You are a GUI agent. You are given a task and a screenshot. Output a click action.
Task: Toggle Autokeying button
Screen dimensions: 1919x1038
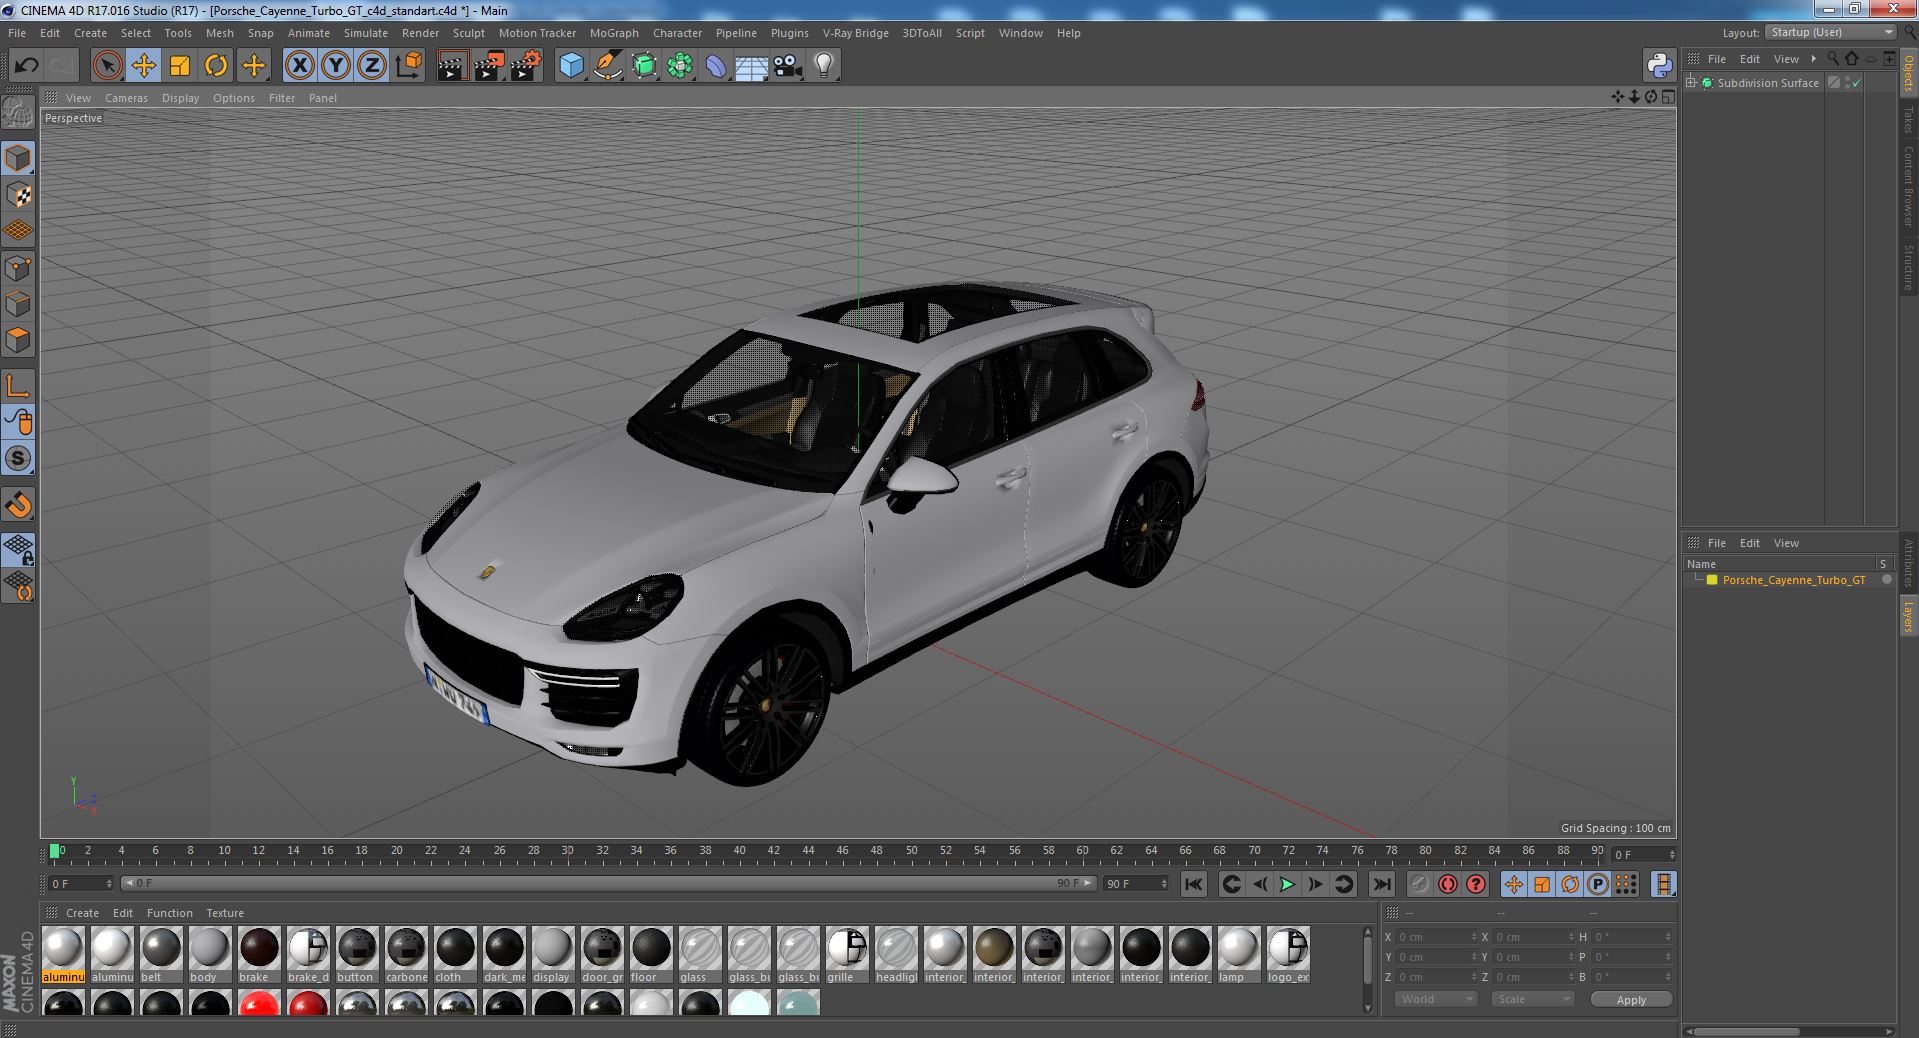1447,884
